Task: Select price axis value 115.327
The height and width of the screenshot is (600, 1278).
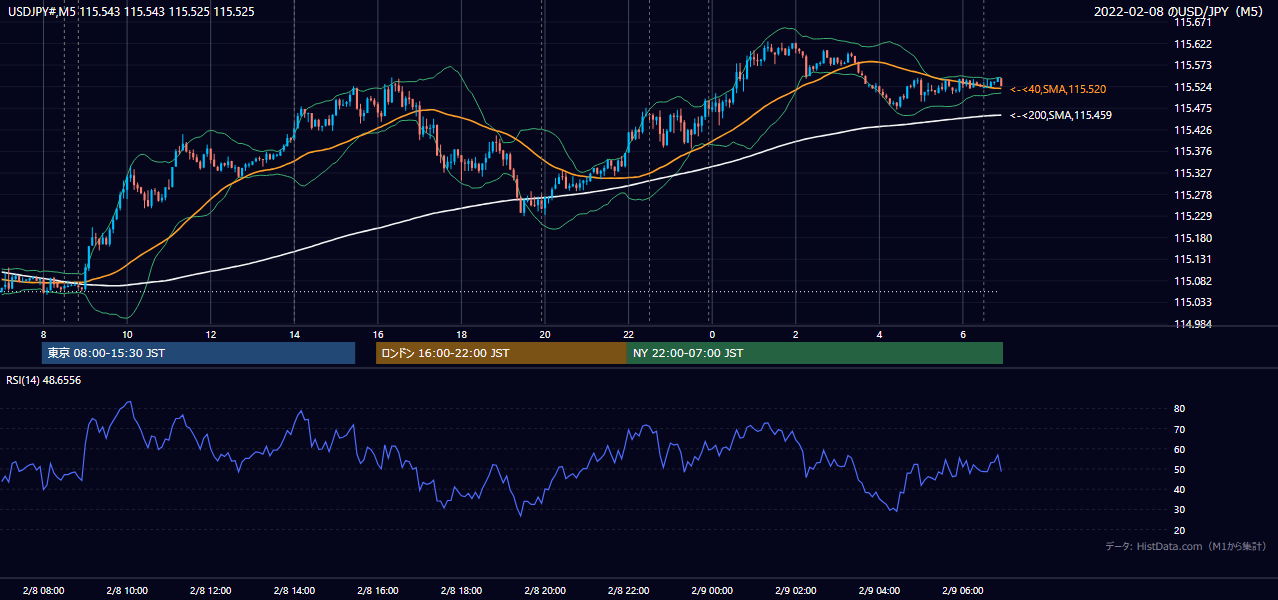Action: (x=1192, y=173)
